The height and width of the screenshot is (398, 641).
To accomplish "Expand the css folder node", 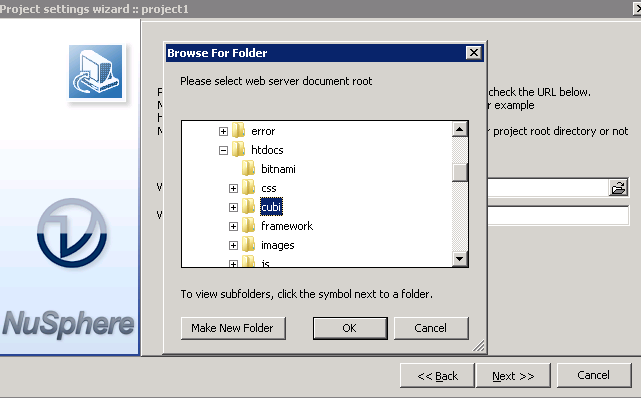I will (x=233, y=188).
